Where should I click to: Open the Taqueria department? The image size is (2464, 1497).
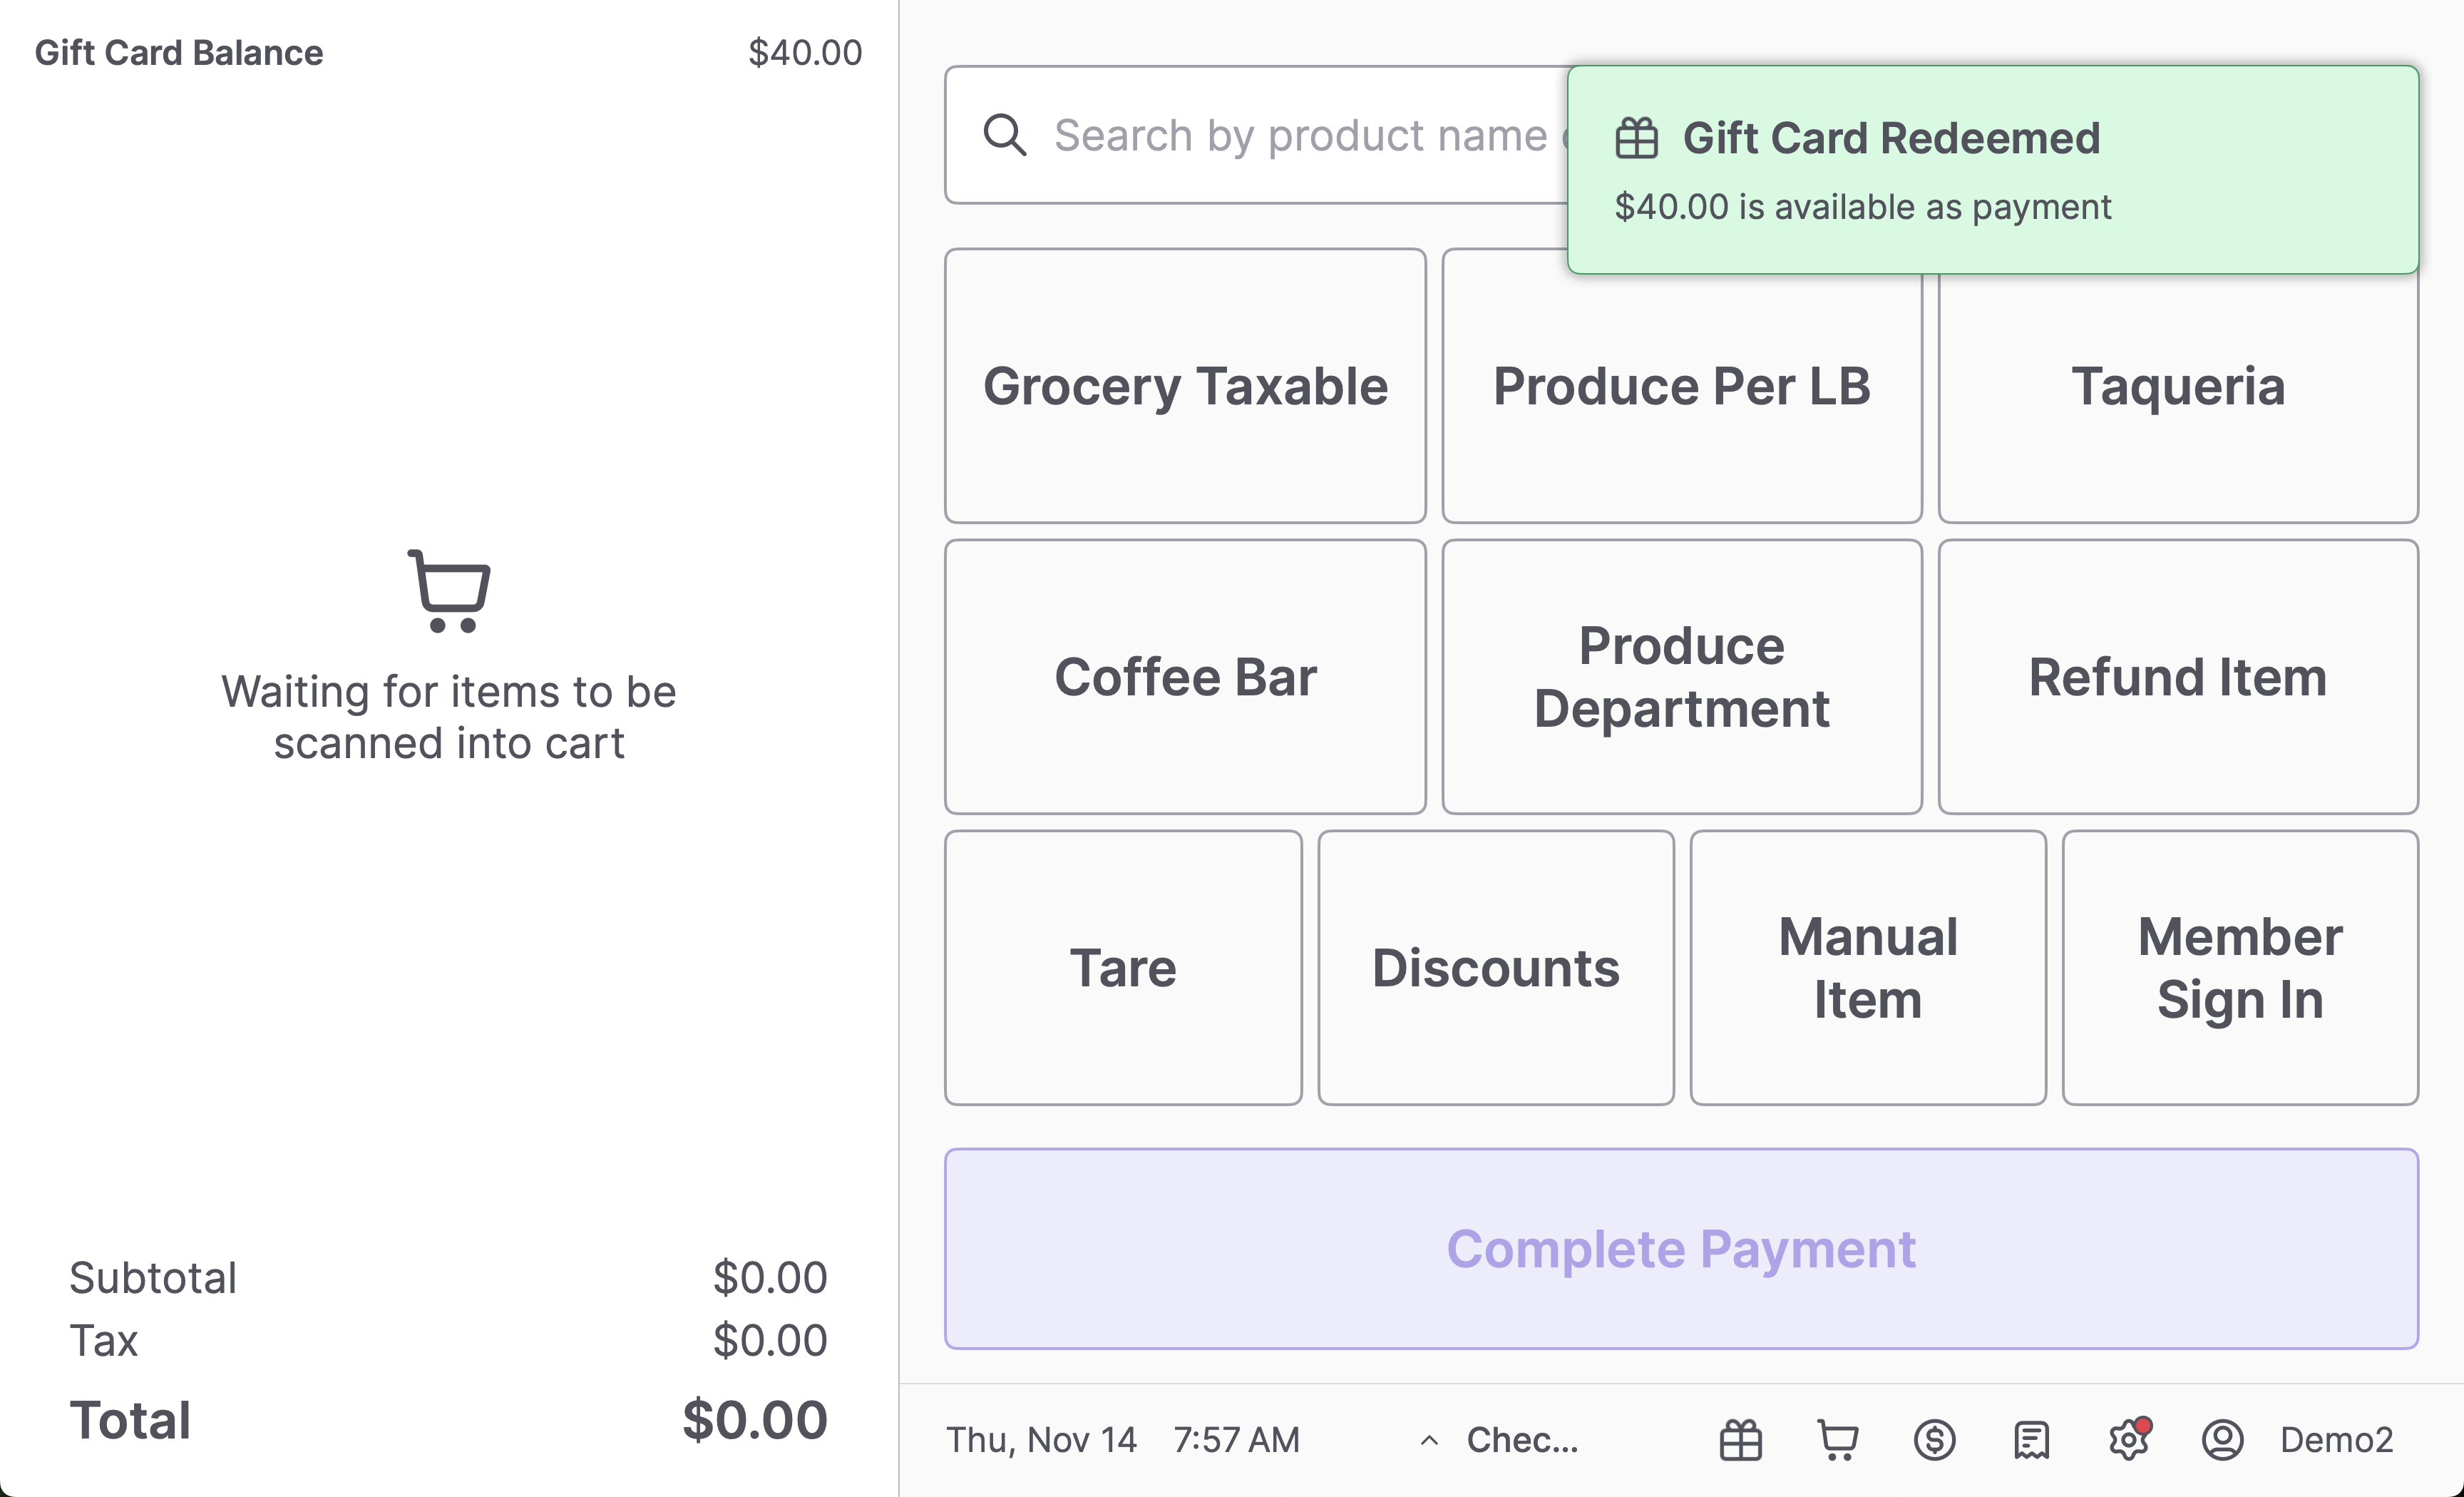(x=2178, y=386)
